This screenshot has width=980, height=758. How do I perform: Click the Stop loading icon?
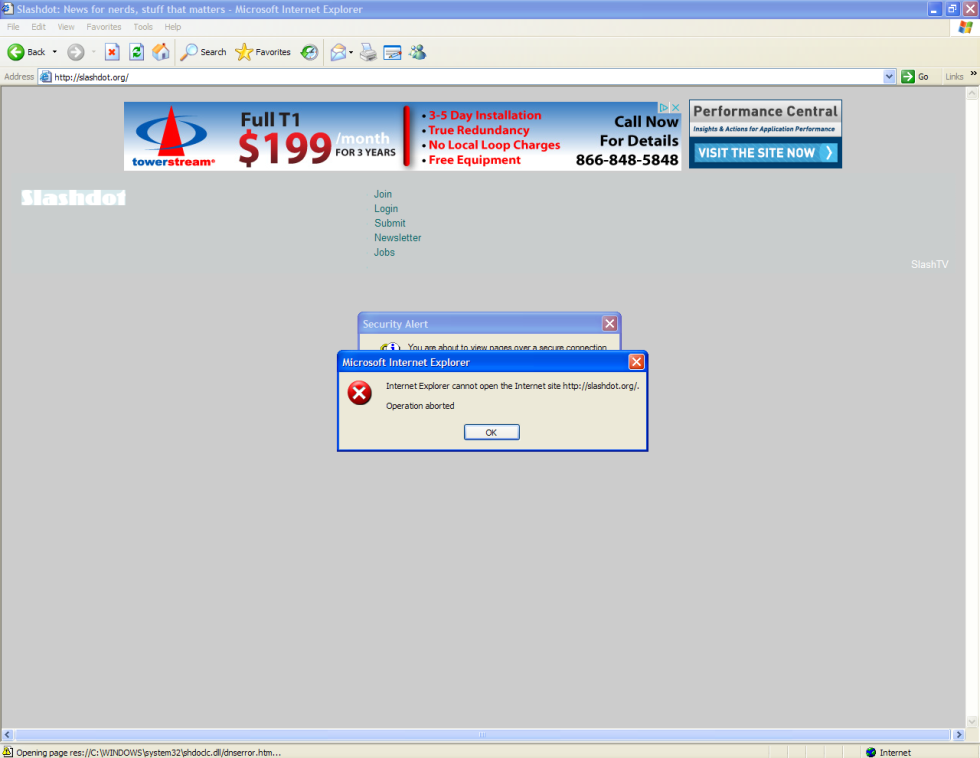pyautogui.click(x=113, y=52)
